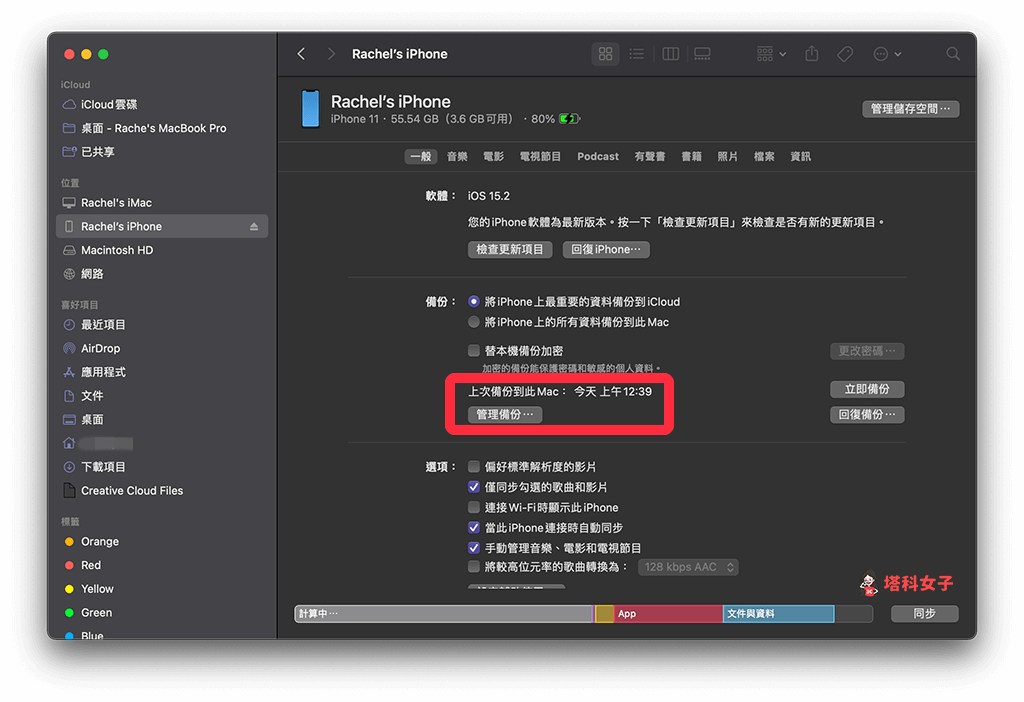The image size is (1024, 702).
Task: Select the Red tag
Action: pyautogui.click(x=162, y=565)
